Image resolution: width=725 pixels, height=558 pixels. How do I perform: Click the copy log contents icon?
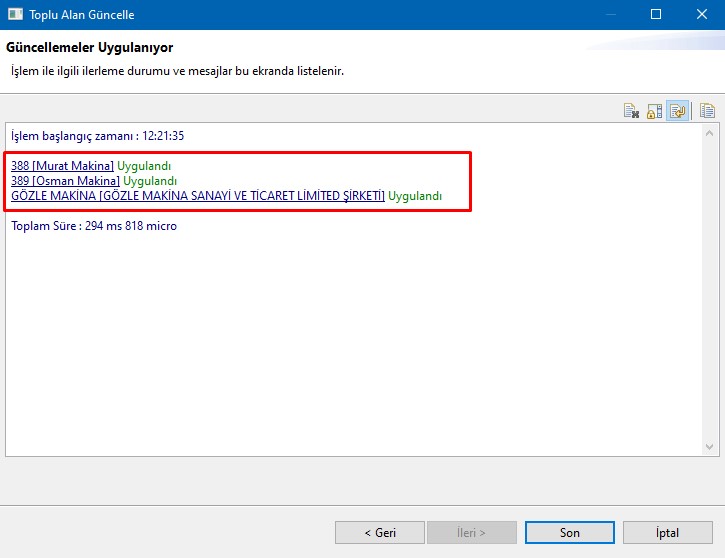point(708,111)
